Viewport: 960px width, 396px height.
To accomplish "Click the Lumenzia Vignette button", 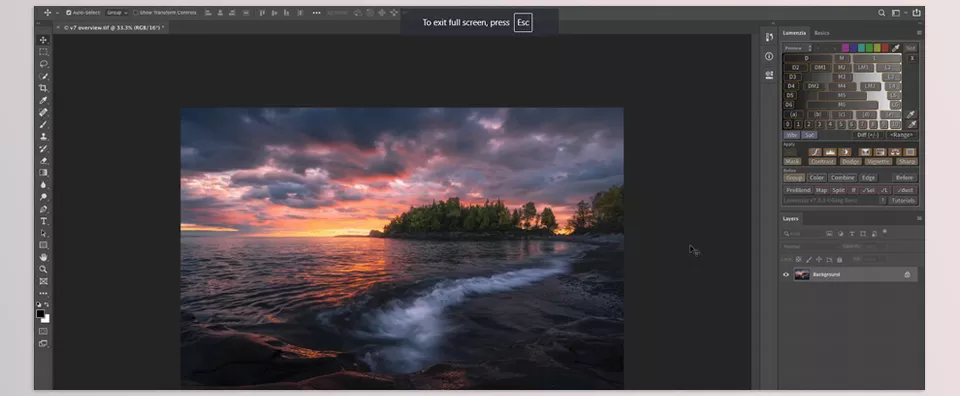I will [x=878, y=162].
